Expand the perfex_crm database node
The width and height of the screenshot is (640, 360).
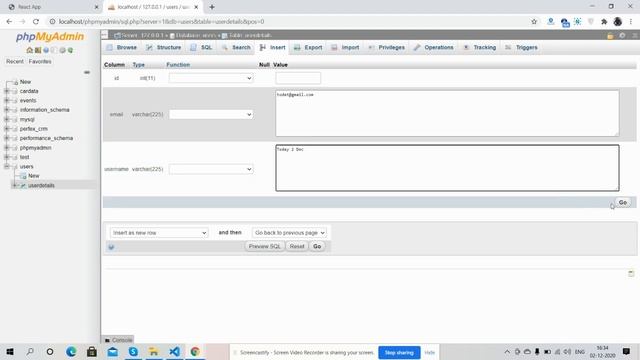point(7,129)
